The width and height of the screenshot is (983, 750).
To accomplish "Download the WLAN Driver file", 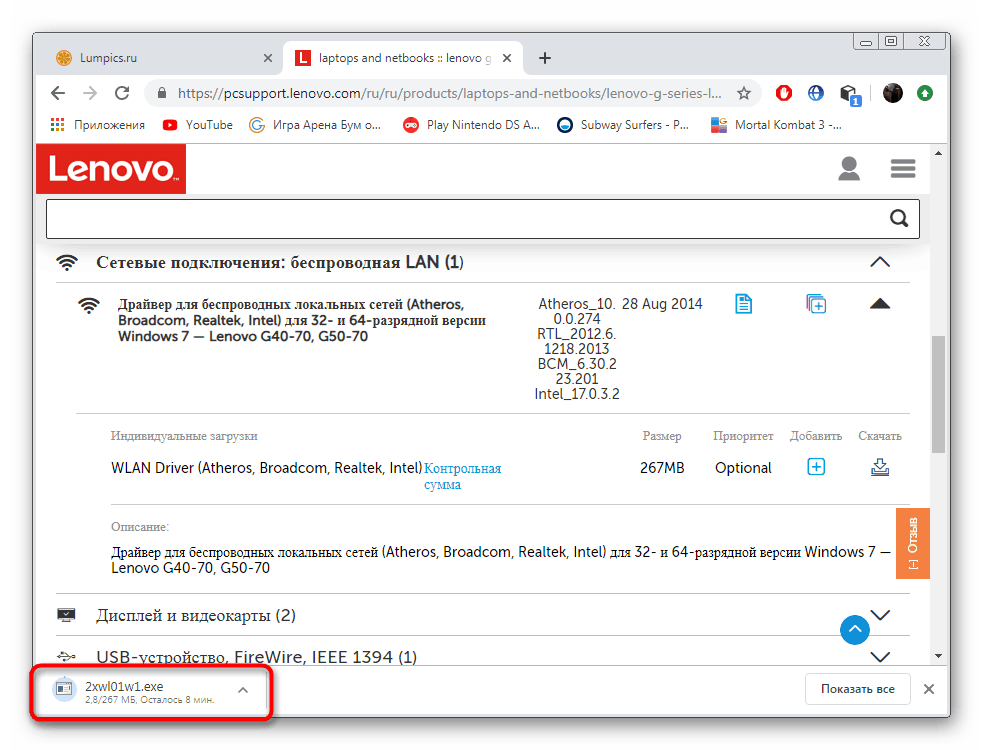I will 880,467.
